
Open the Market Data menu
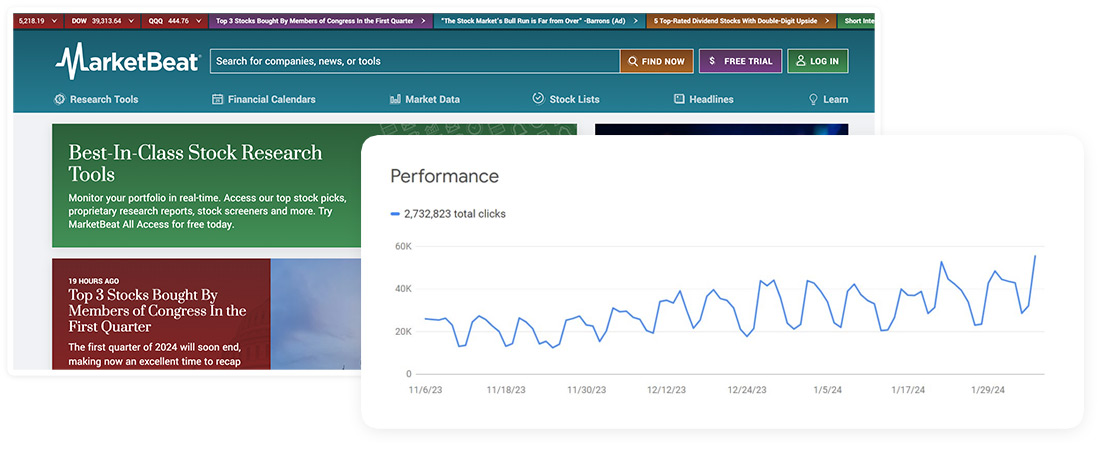tap(425, 99)
